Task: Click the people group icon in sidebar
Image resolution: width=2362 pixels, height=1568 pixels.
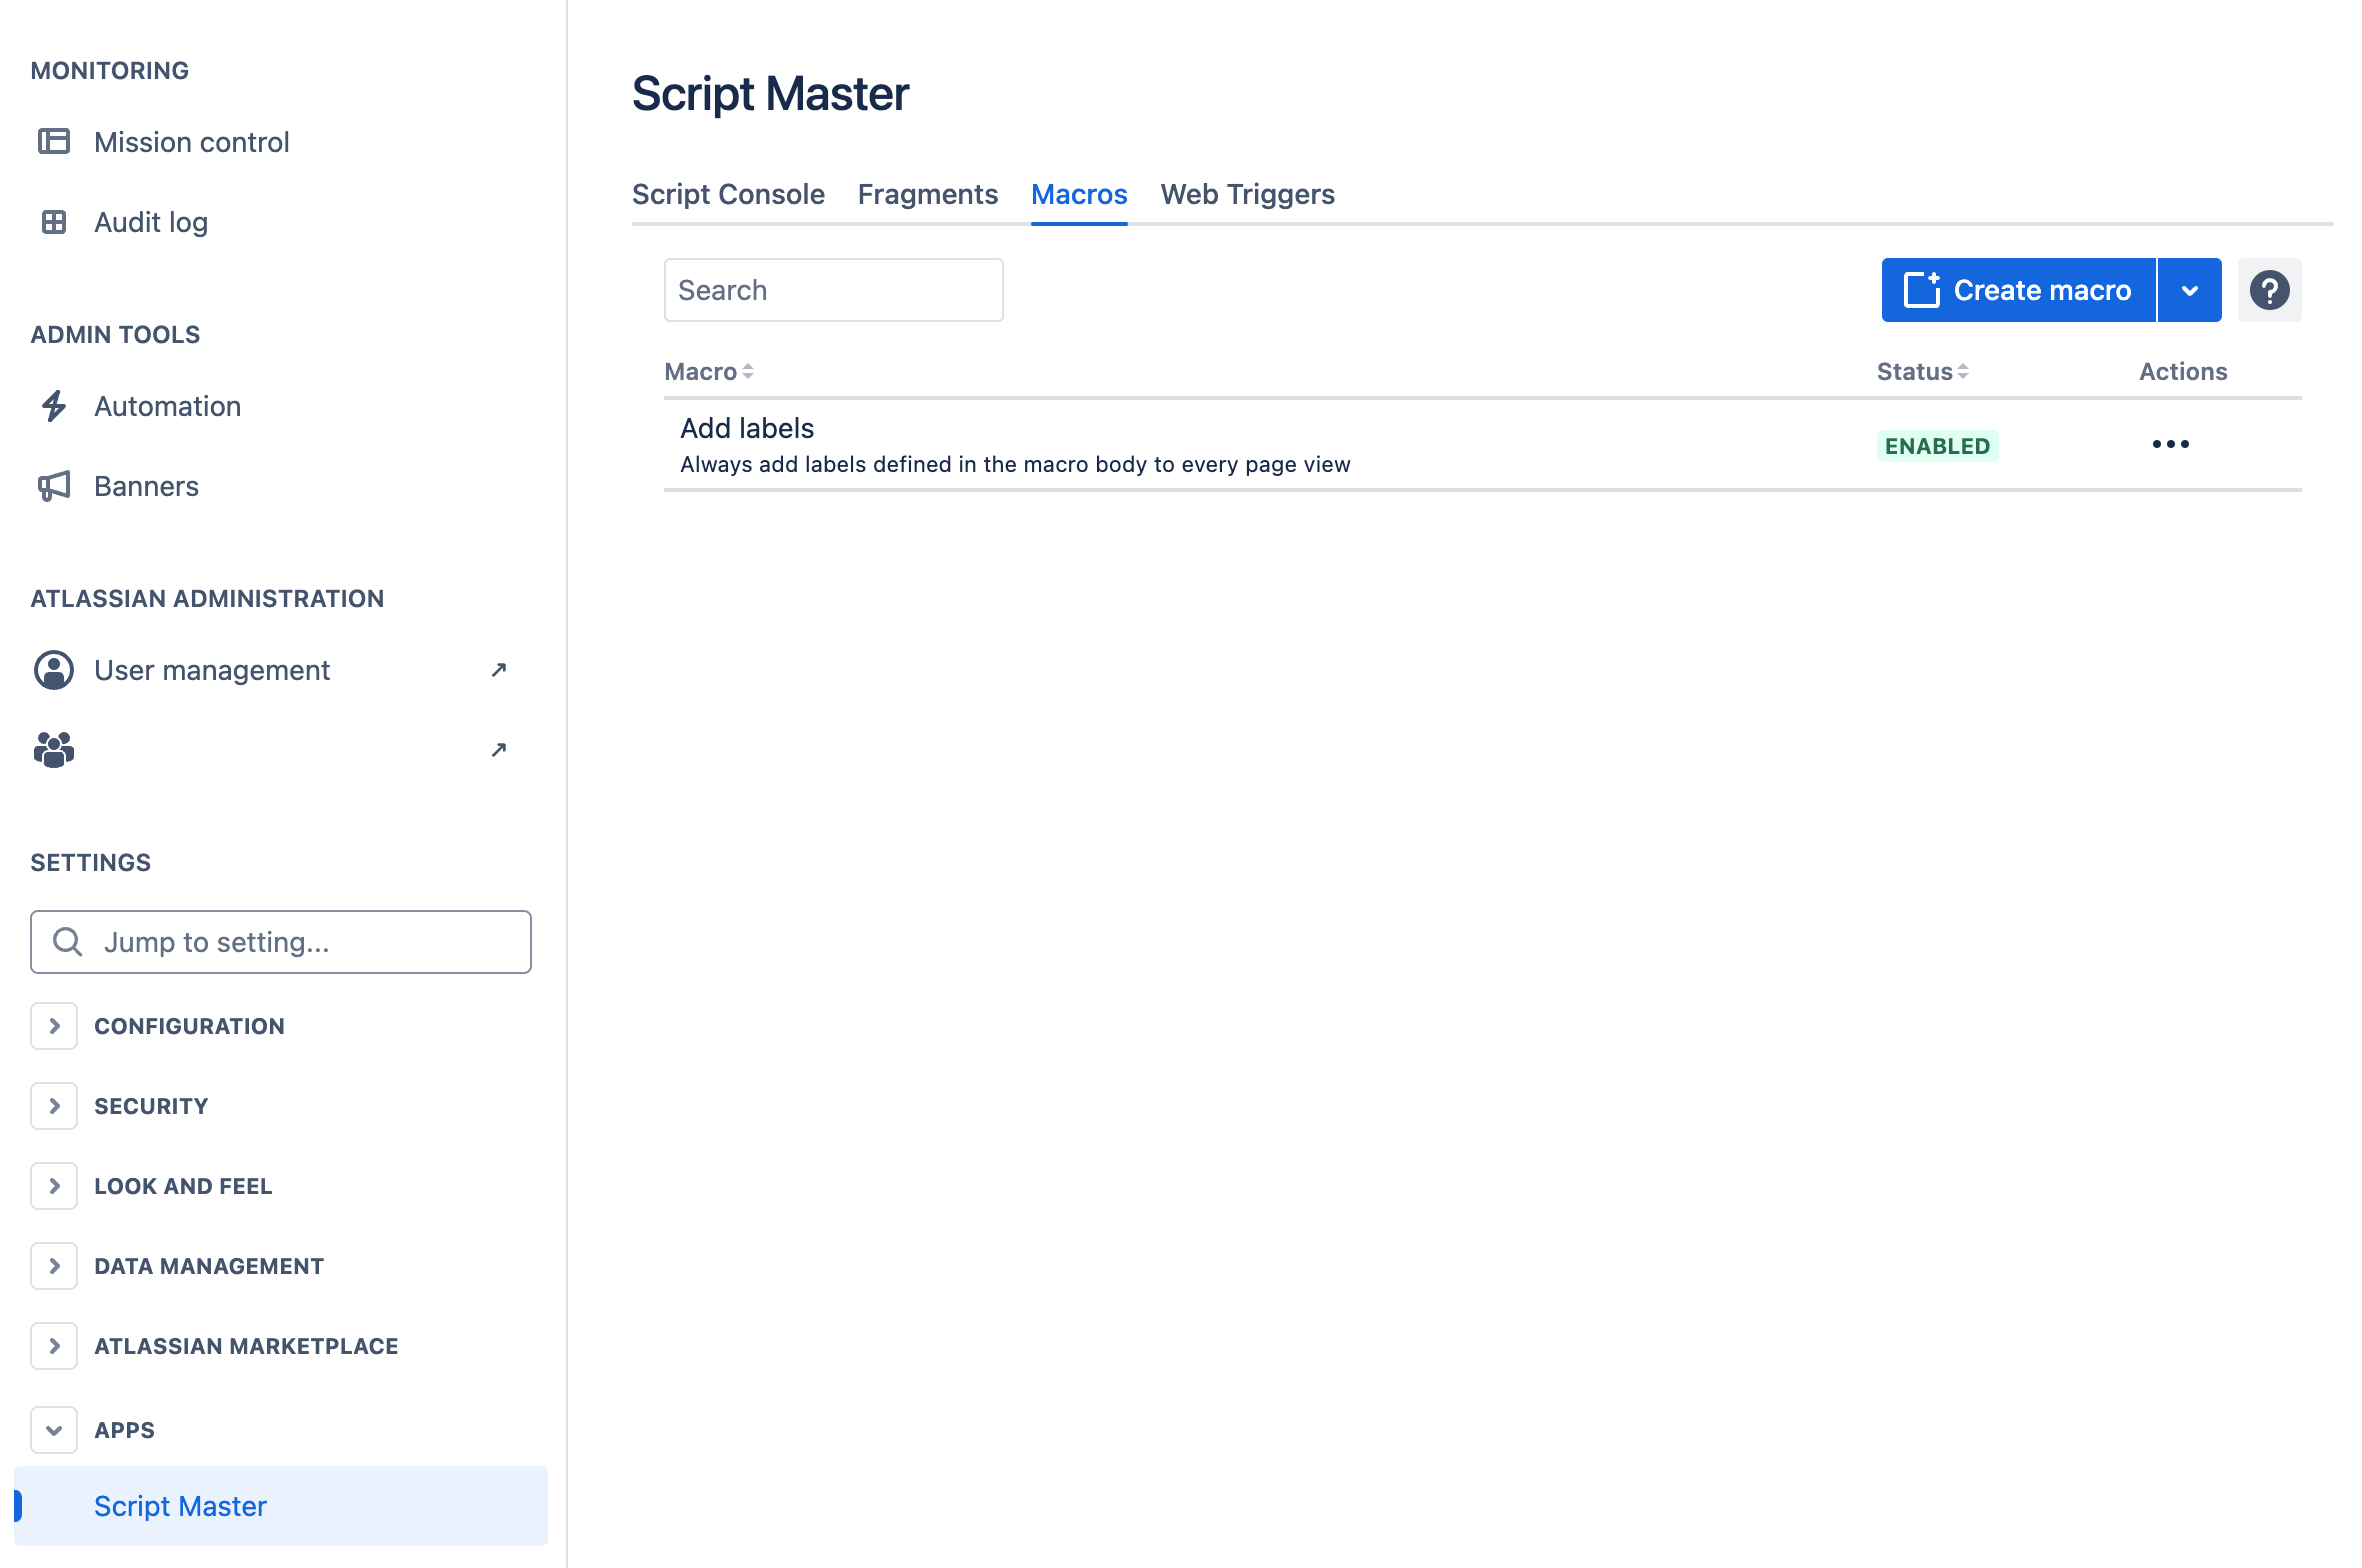Action: pyautogui.click(x=54, y=750)
